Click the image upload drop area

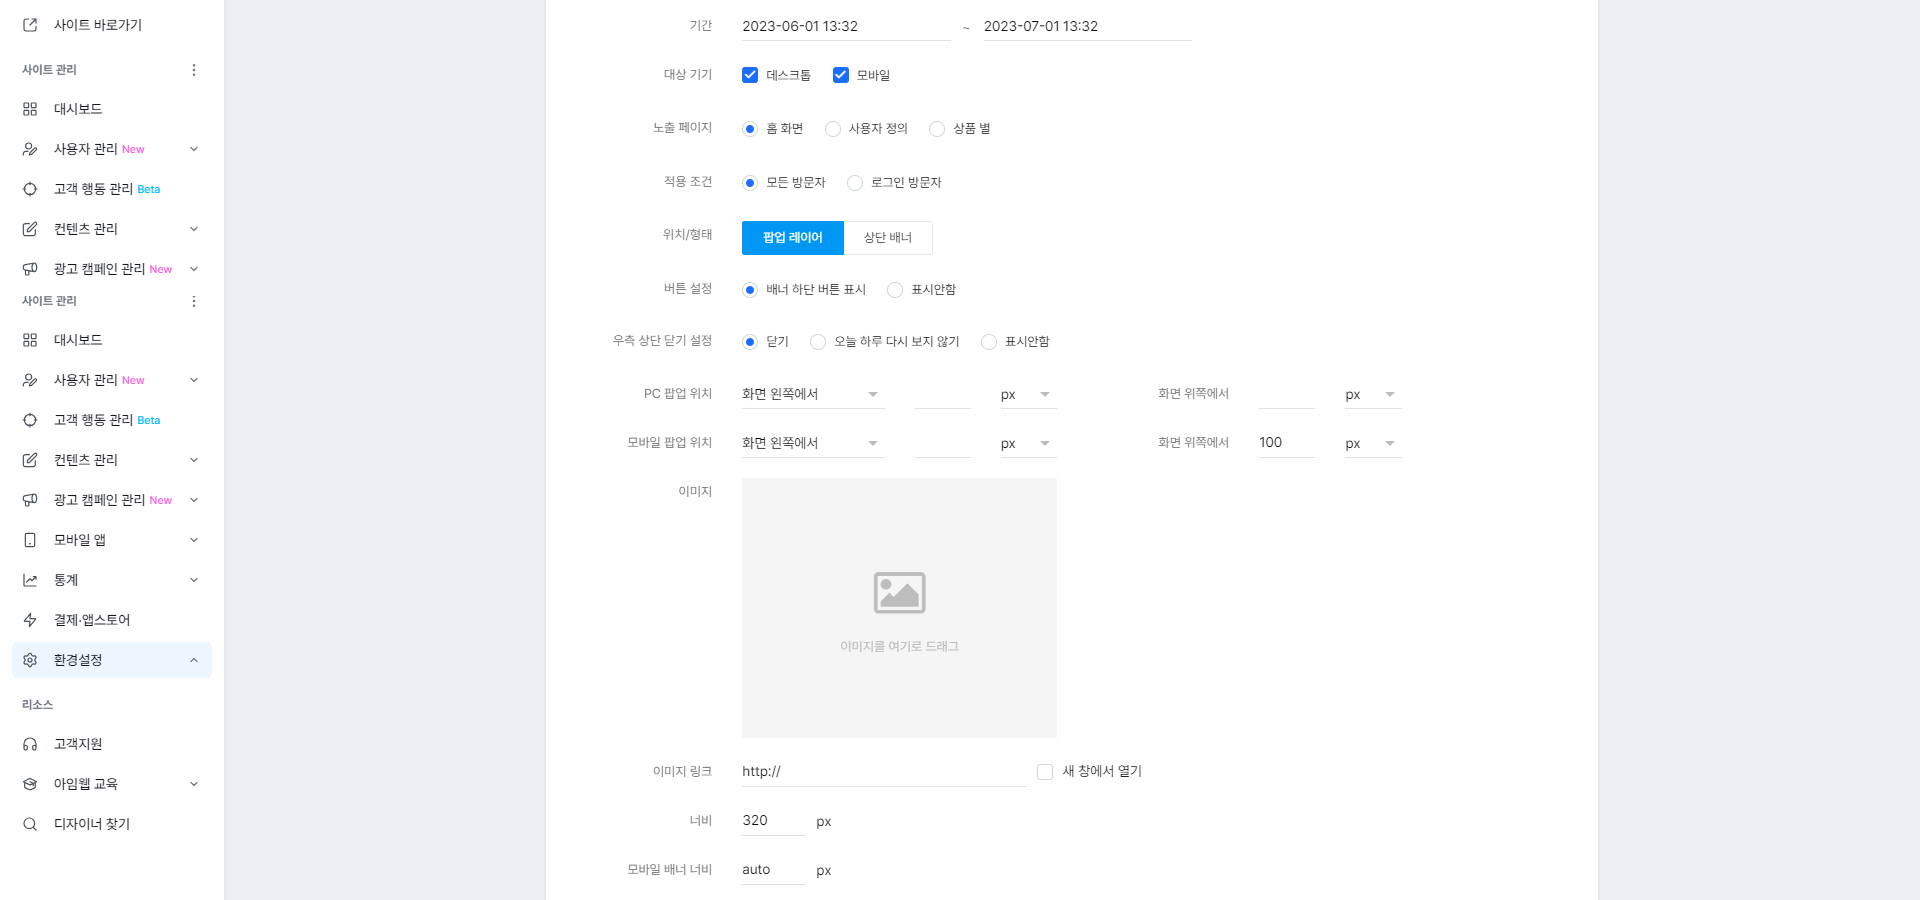[x=899, y=608]
